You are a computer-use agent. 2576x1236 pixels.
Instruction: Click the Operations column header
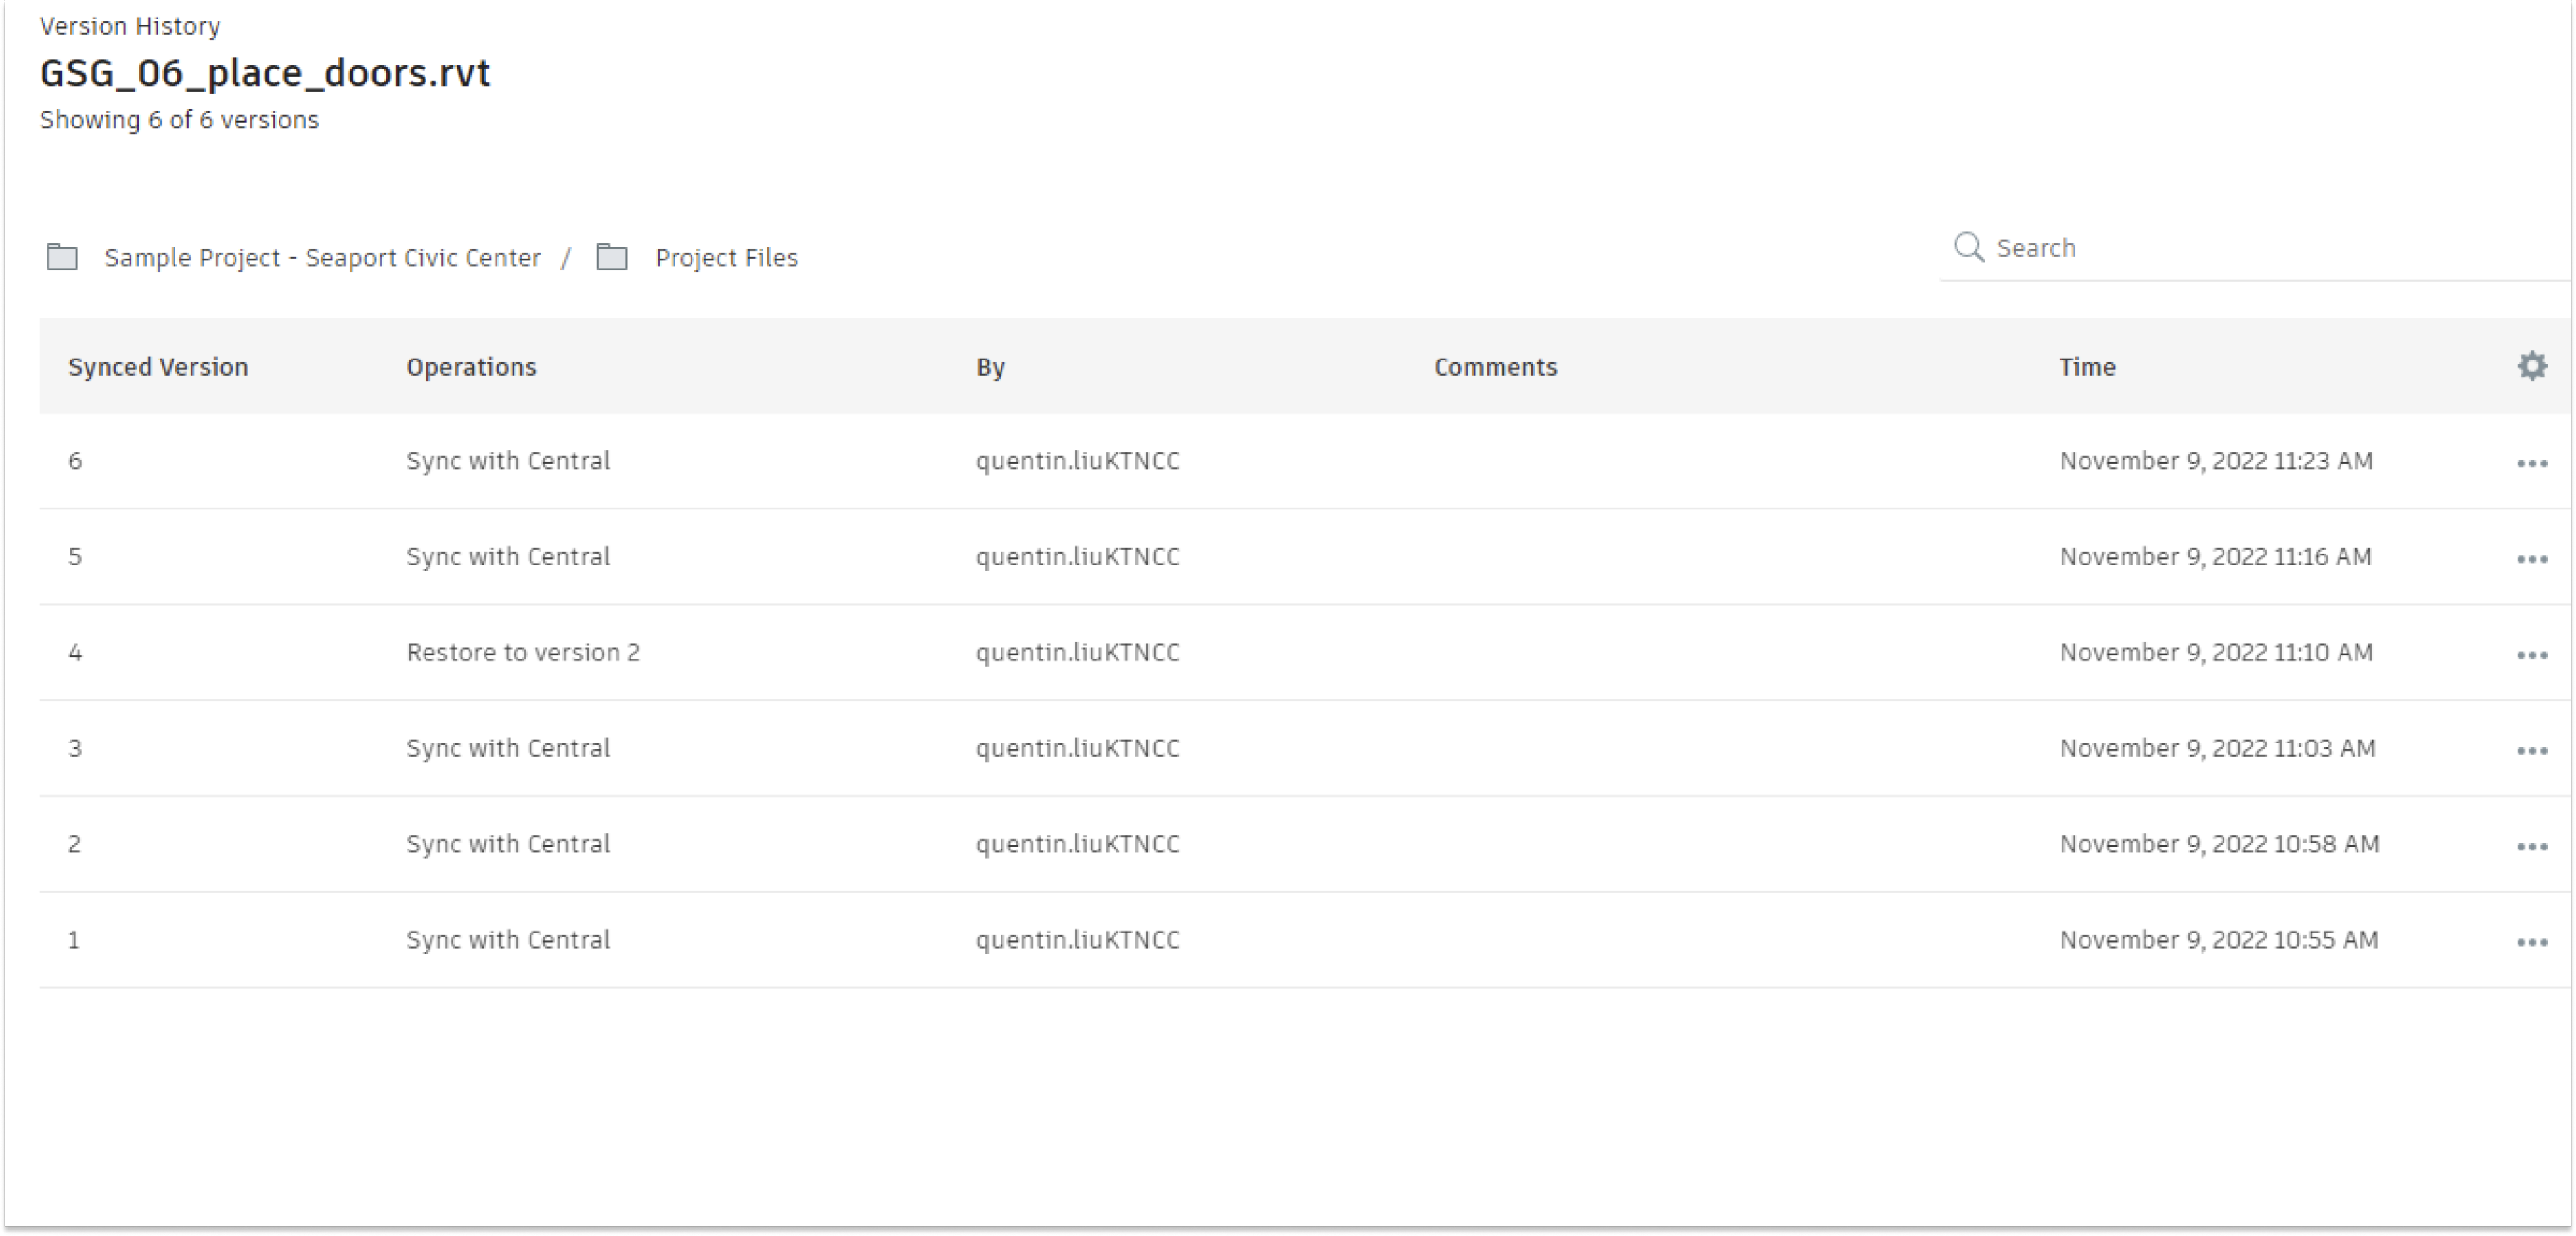click(x=471, y=367)
